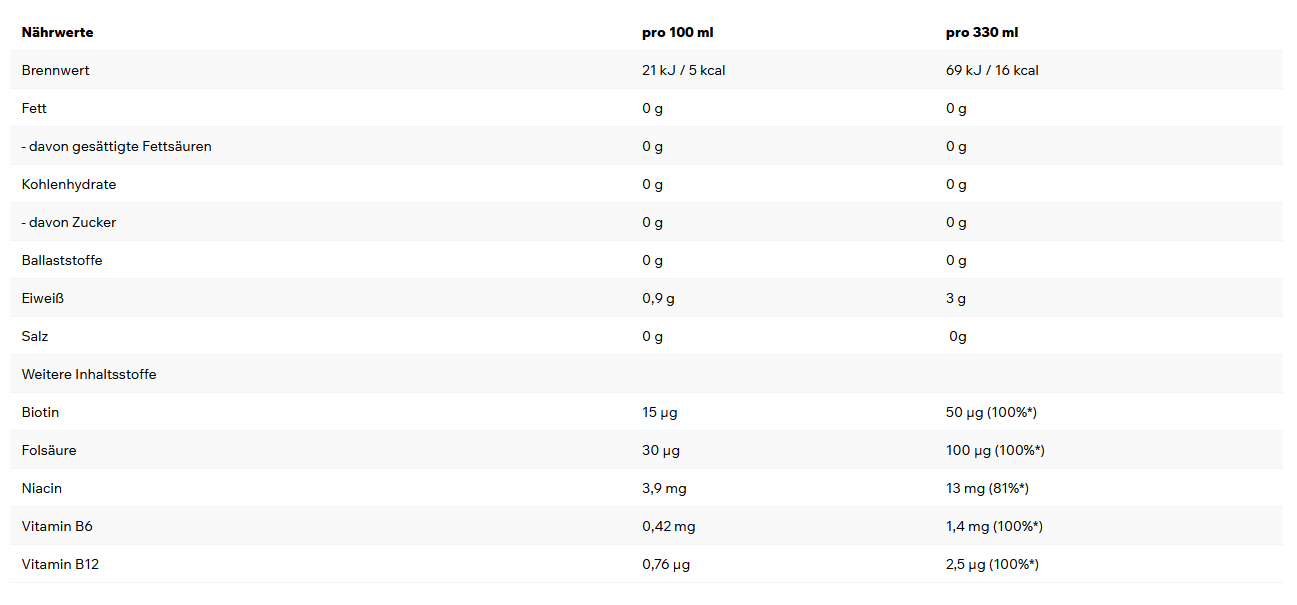Click the Eiweiß '0,9 g' value
The image size is (1297, 605).
click(658, 299)
